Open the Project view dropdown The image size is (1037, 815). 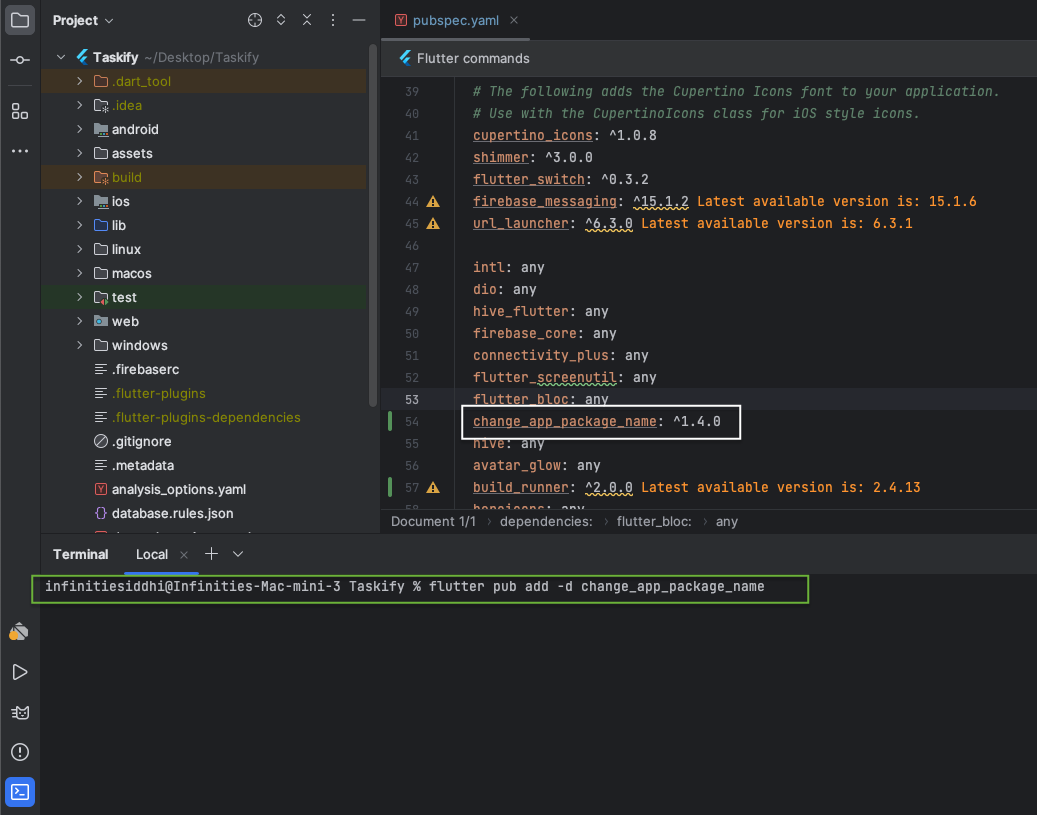click(x=83, y=21)
